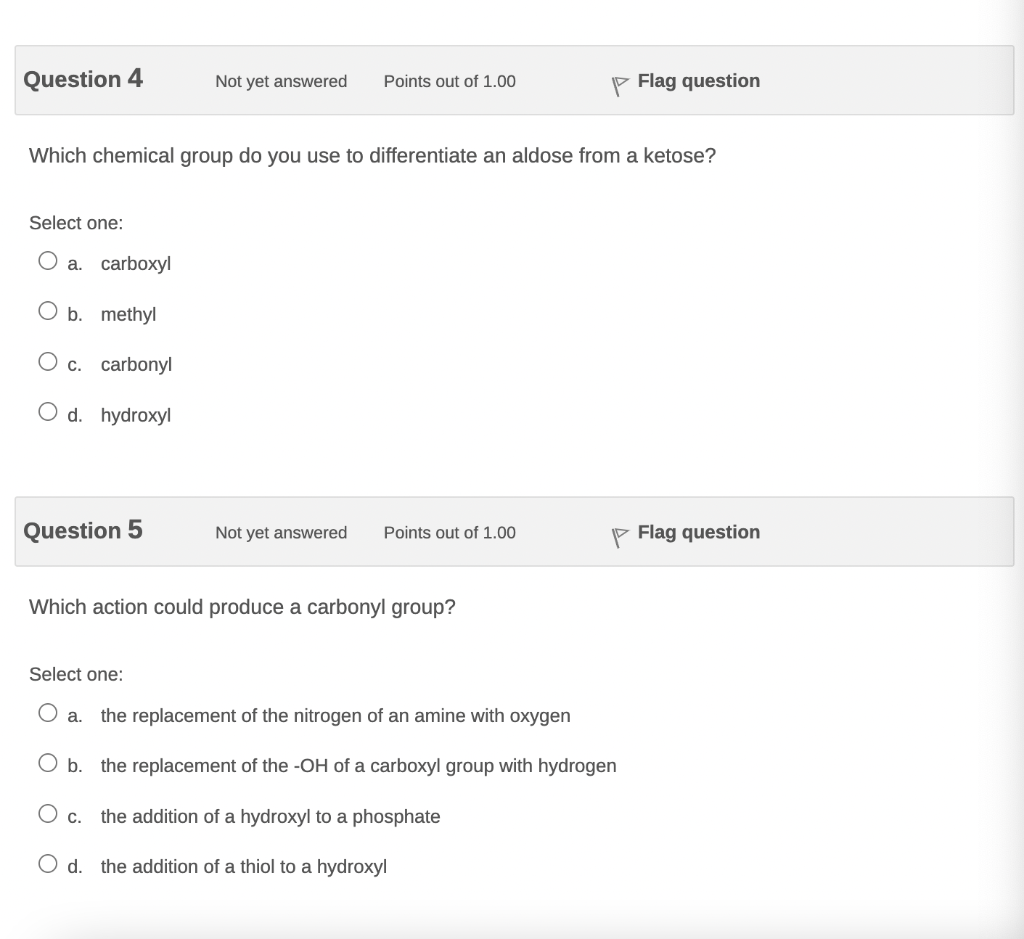Screen dimensions: 1024x939
Task: Click the flag icon for Question 5
Action: (x=620, y=537)
